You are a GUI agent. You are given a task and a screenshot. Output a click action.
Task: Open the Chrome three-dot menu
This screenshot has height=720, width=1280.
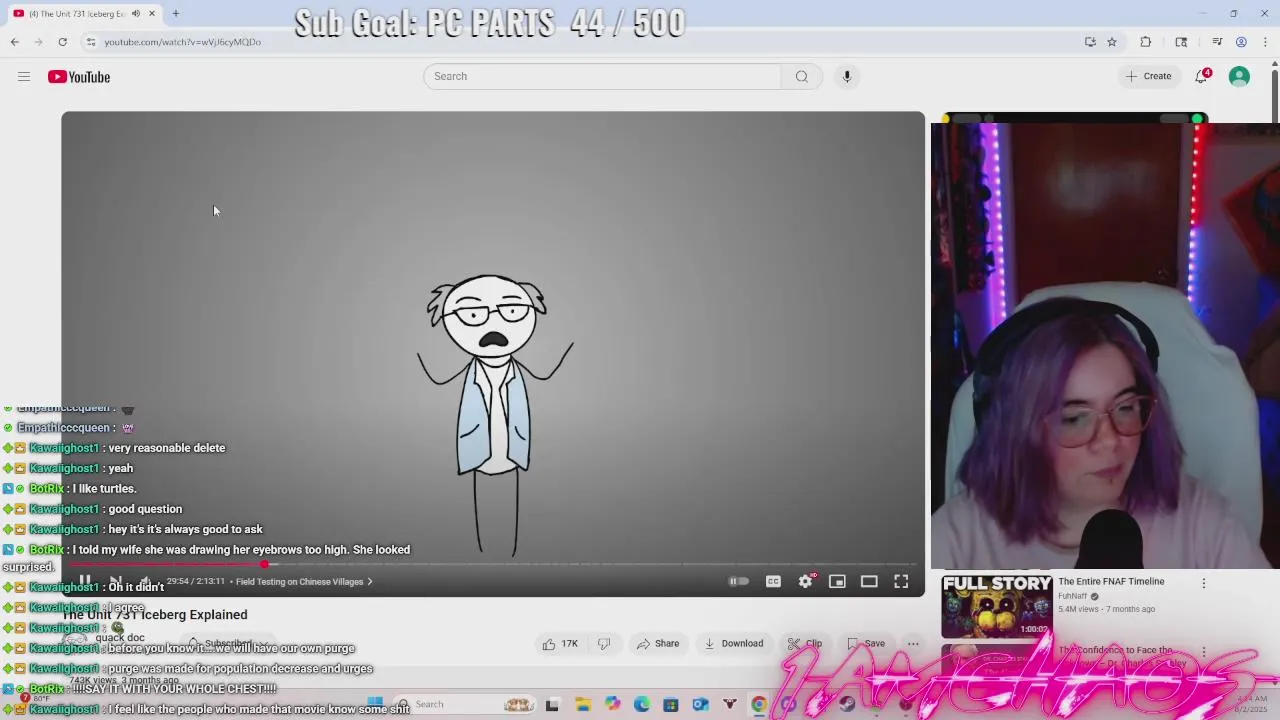pyautogui.click(x=1265, y=42)
